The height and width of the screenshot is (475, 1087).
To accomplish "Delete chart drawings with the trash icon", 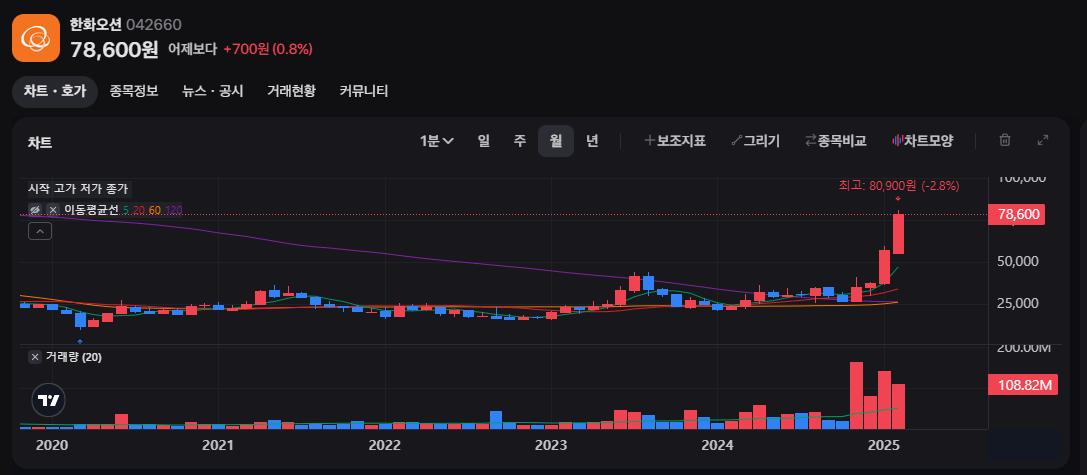I will coord(1005,141).
